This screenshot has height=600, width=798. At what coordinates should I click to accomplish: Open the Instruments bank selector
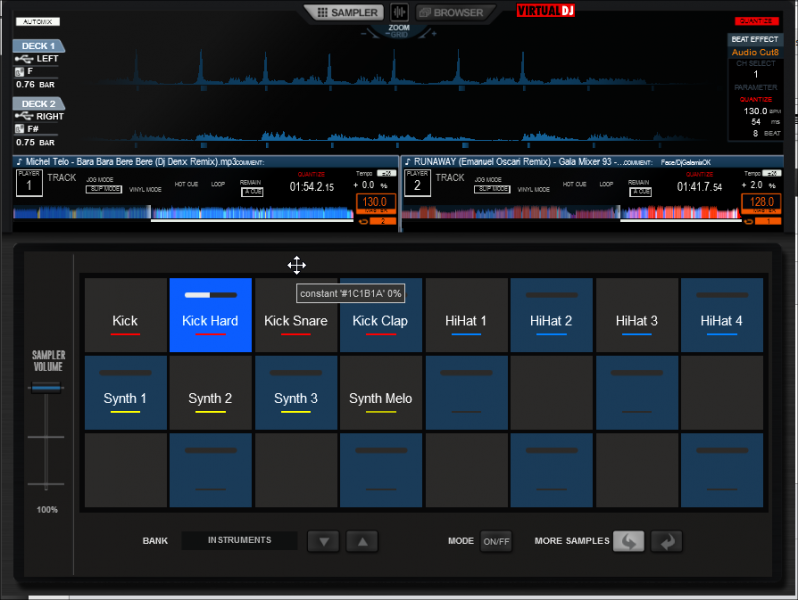pyautogui.click(x=240, y=540)
